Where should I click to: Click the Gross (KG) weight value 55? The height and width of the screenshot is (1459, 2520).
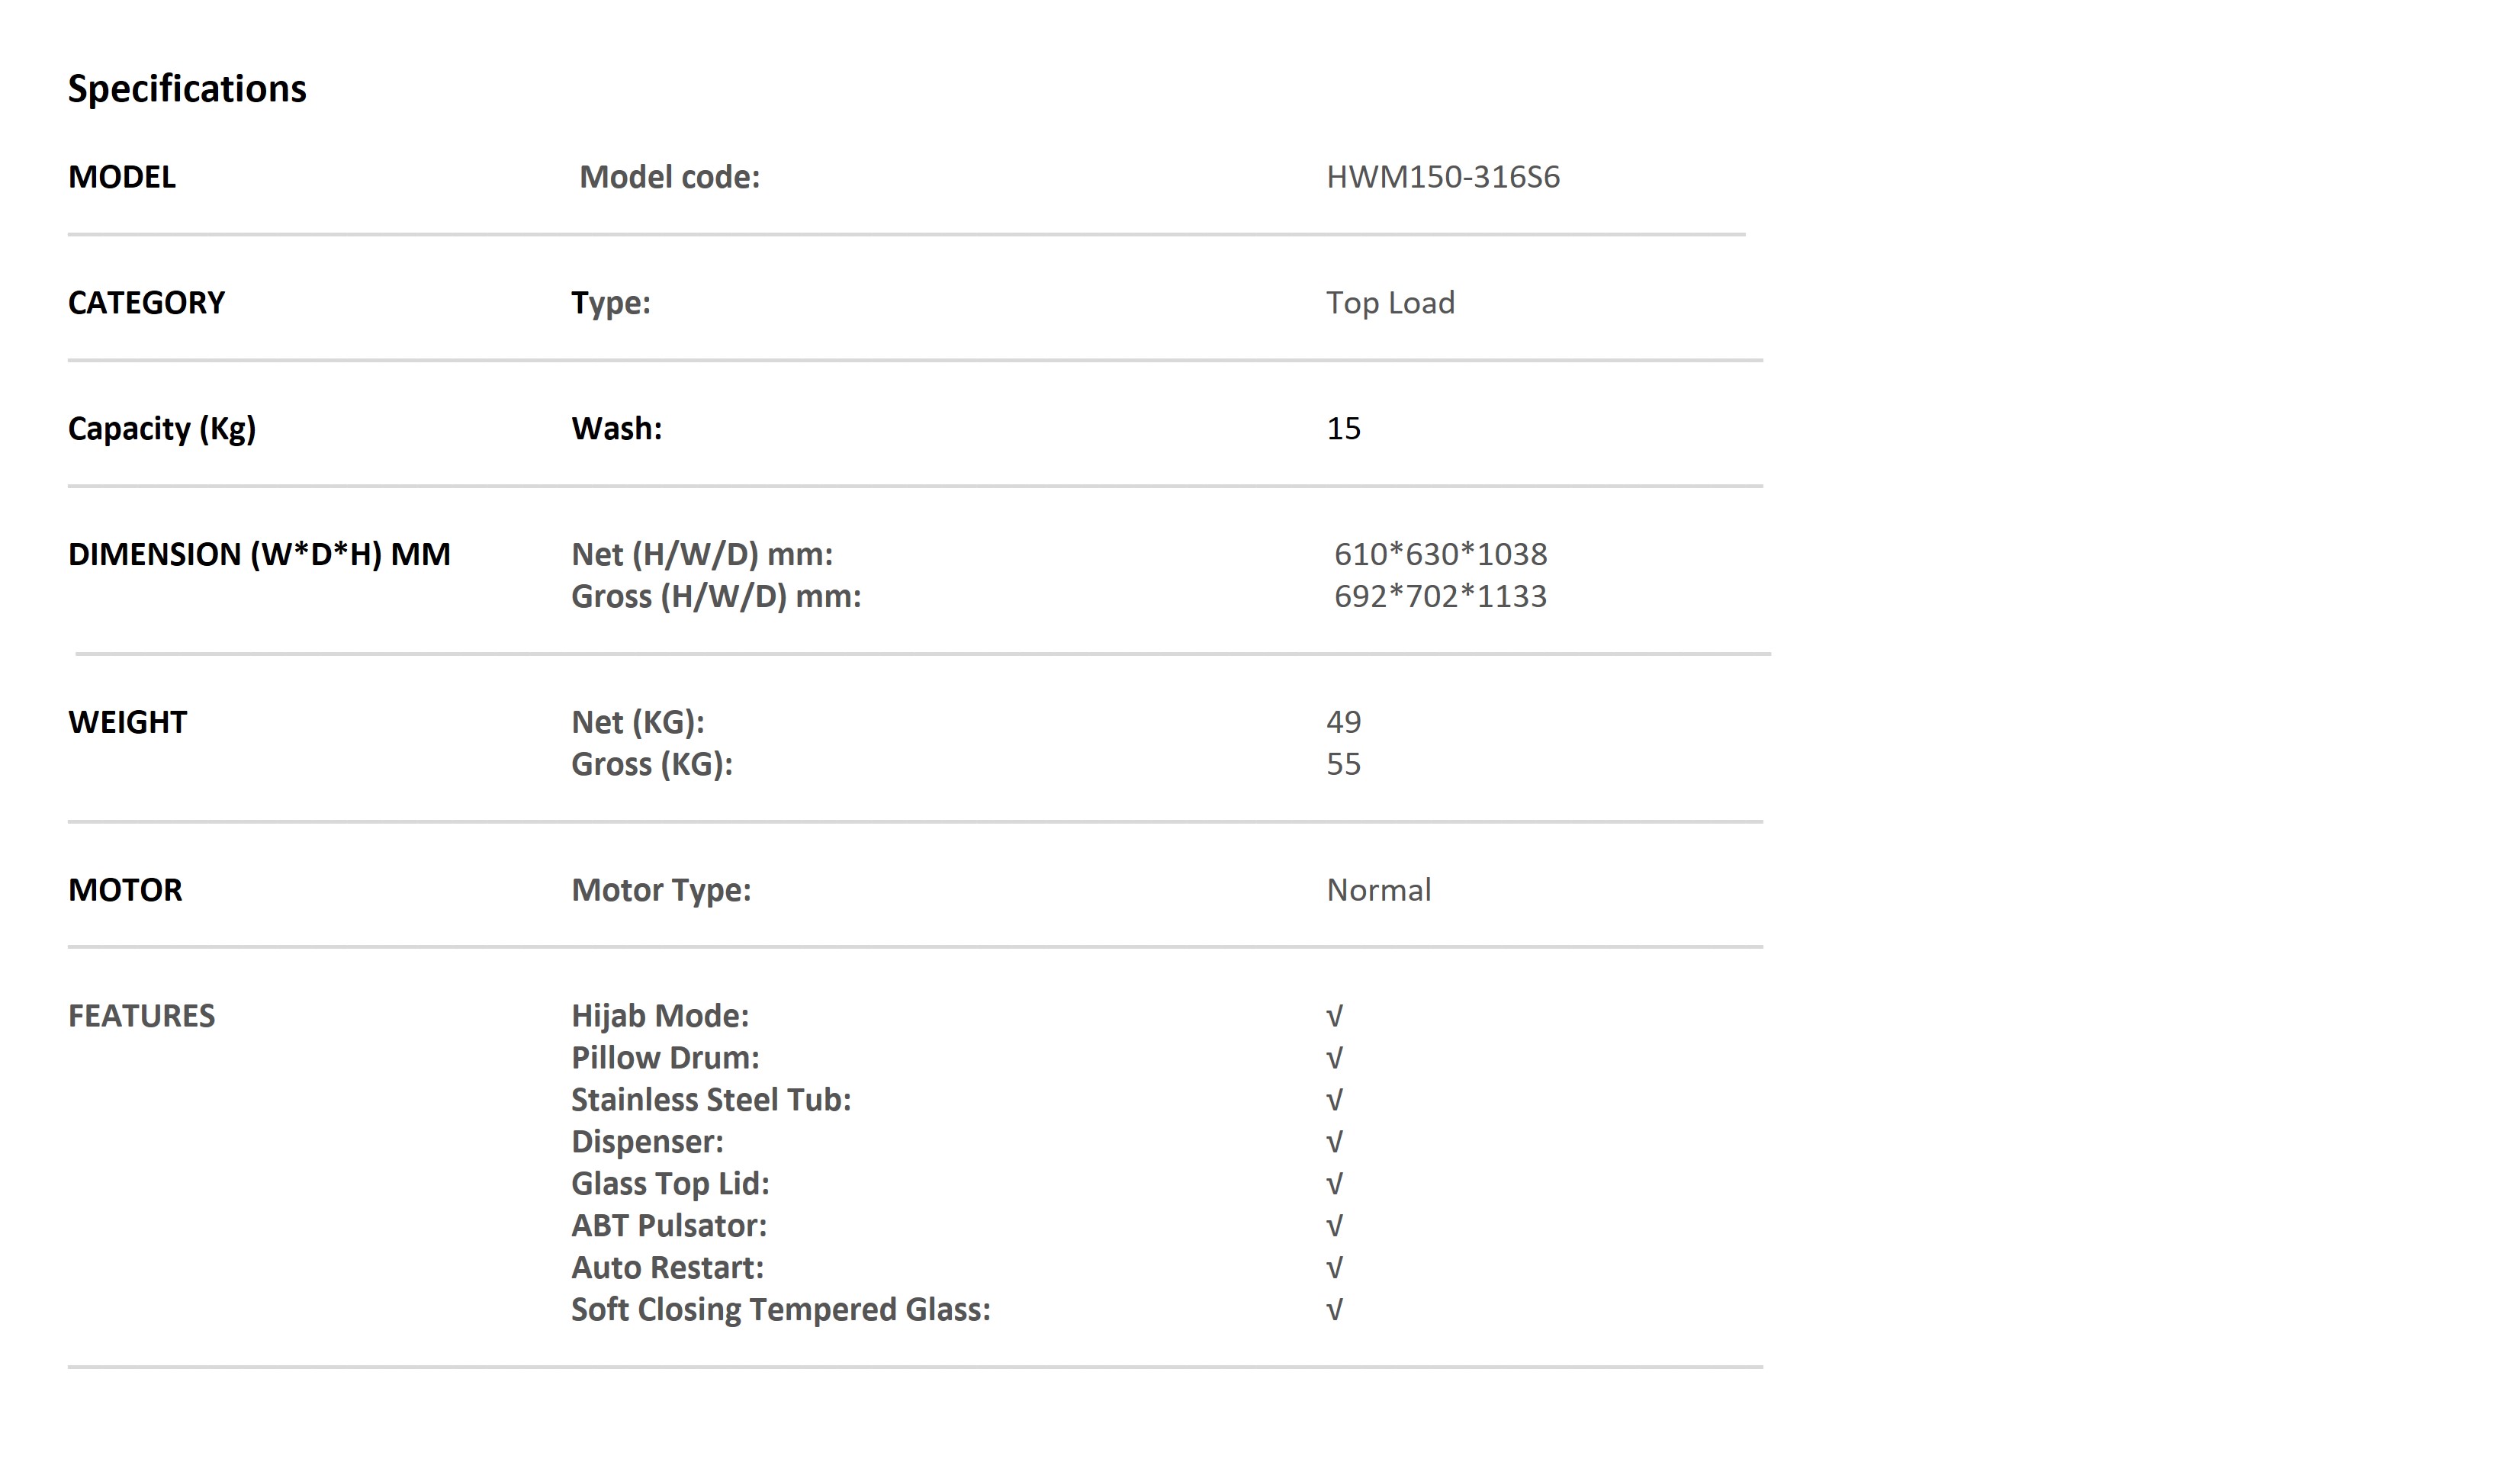(1343, 764)
